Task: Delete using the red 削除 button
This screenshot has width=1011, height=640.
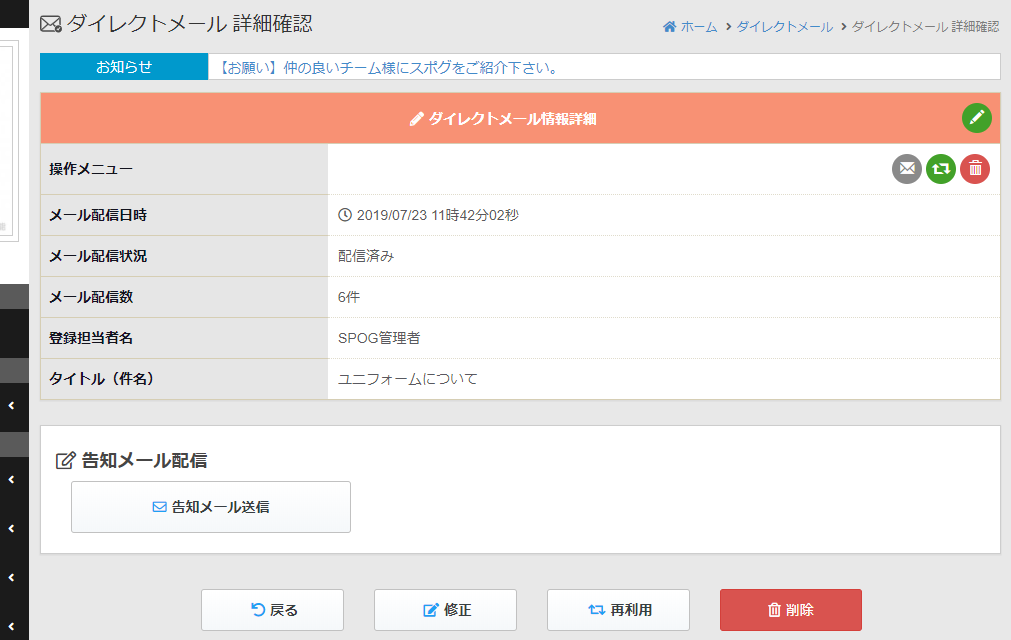Action: tap(790, 610)
